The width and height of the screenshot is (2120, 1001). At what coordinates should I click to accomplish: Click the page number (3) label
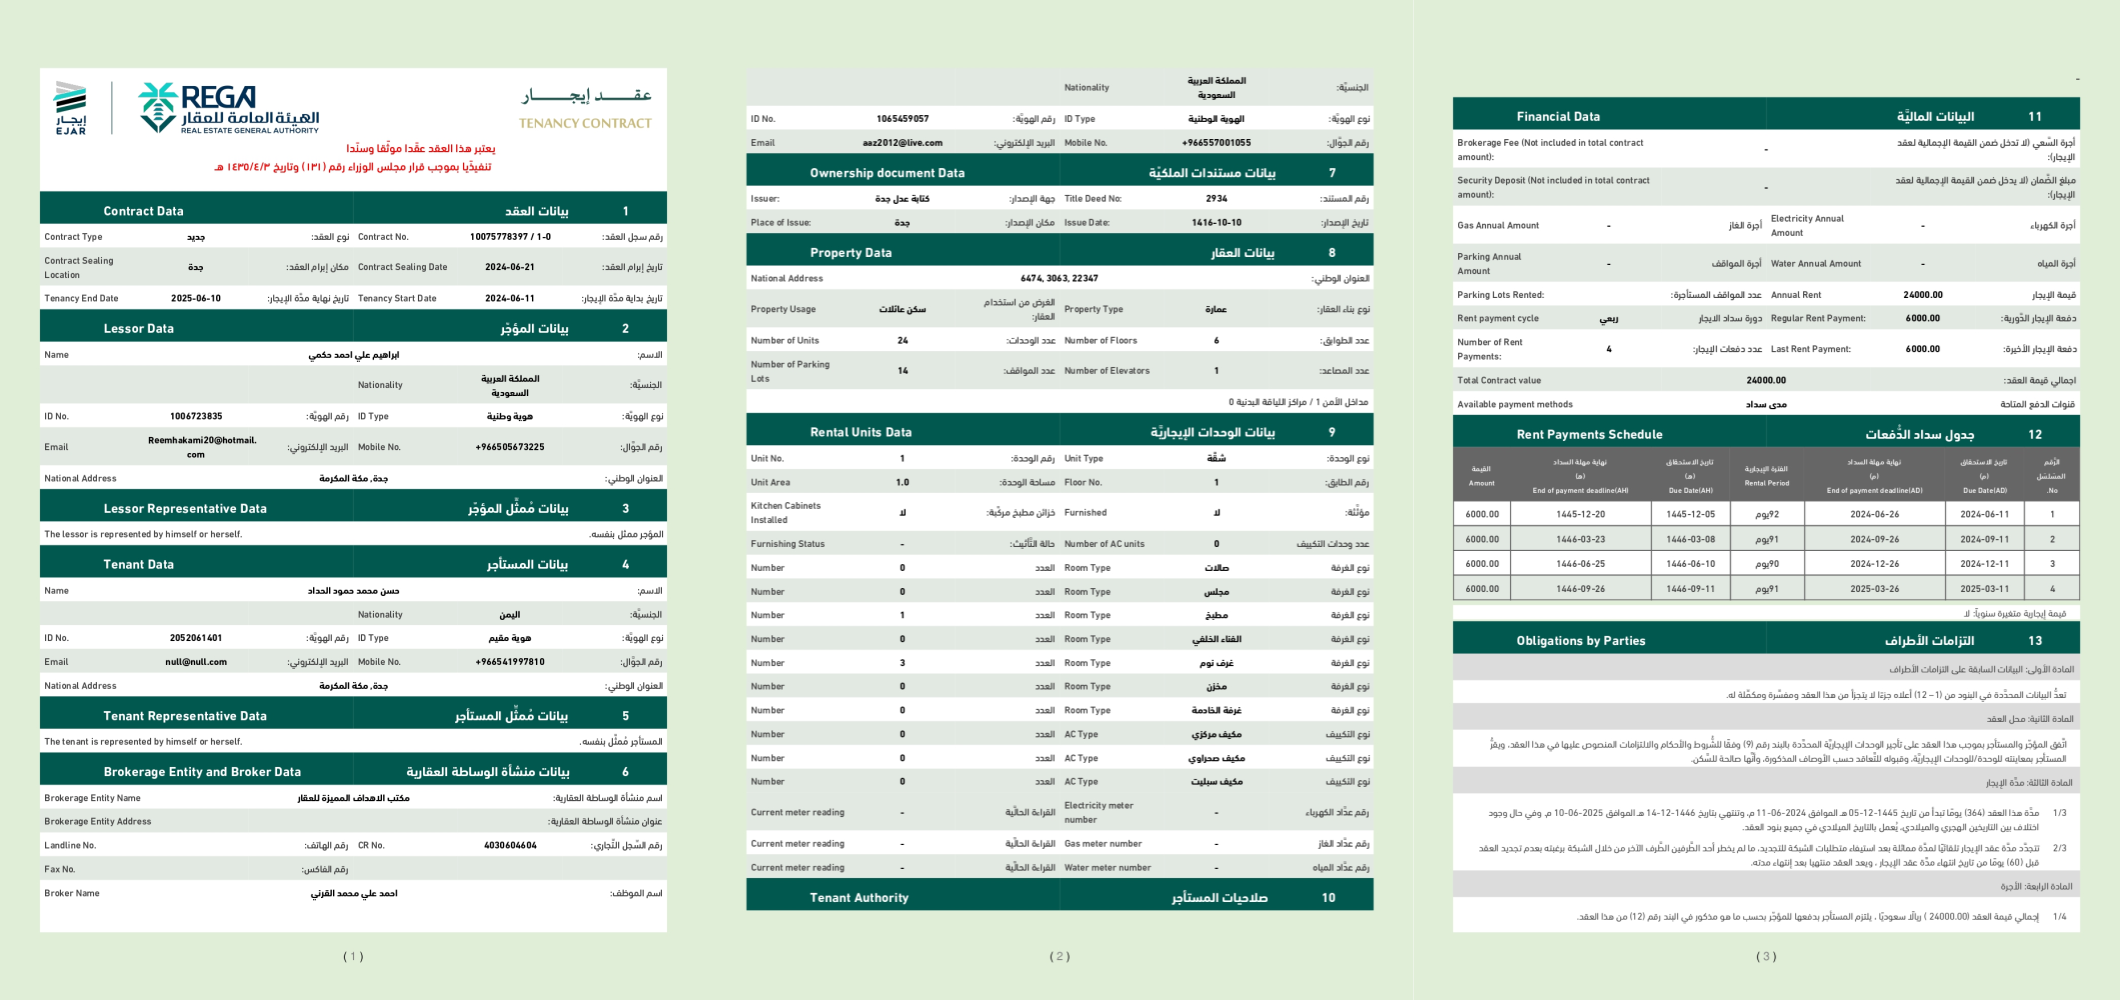(1766, 956)
